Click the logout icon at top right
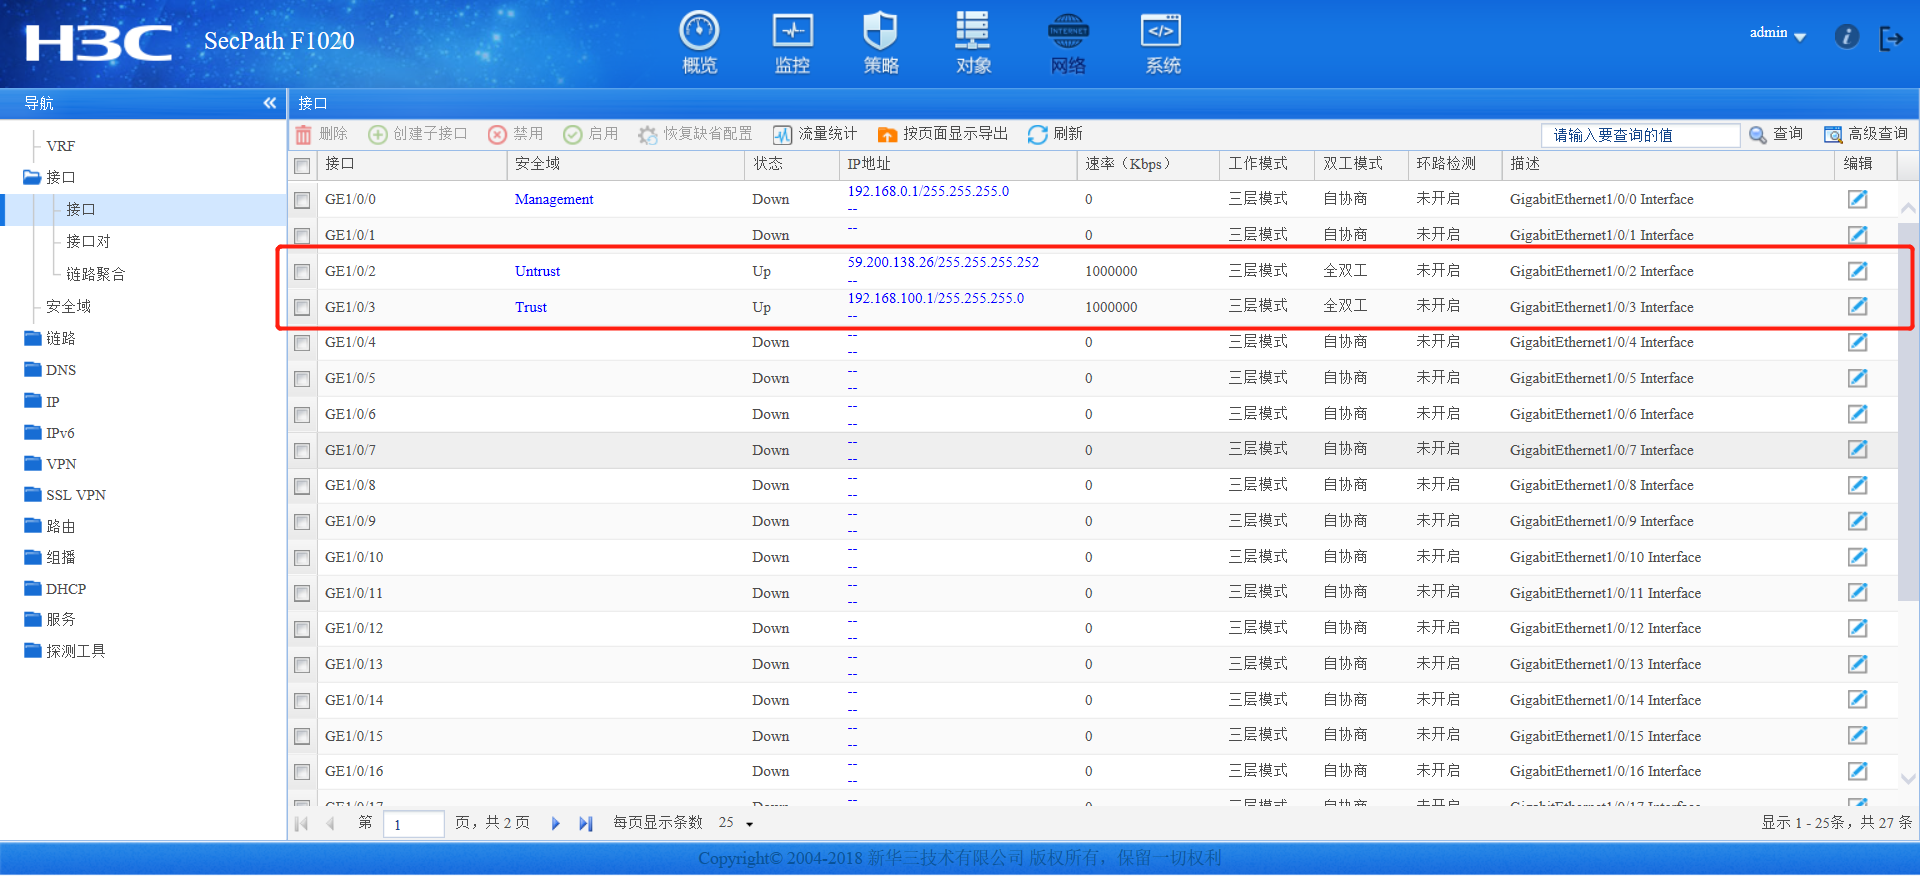The height and width of the screenshot is (876, 1920). click(1891, 38)
